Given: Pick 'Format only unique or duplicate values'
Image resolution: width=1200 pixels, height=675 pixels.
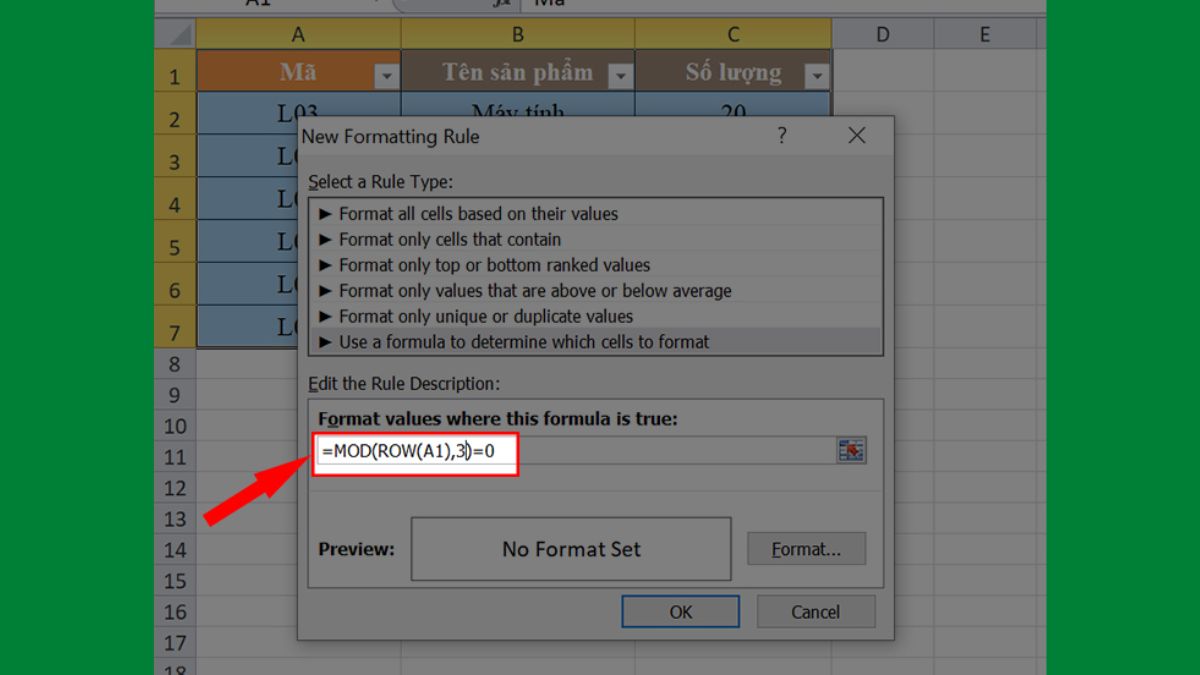Looking at the screenshot, I should tap(486, 316).
